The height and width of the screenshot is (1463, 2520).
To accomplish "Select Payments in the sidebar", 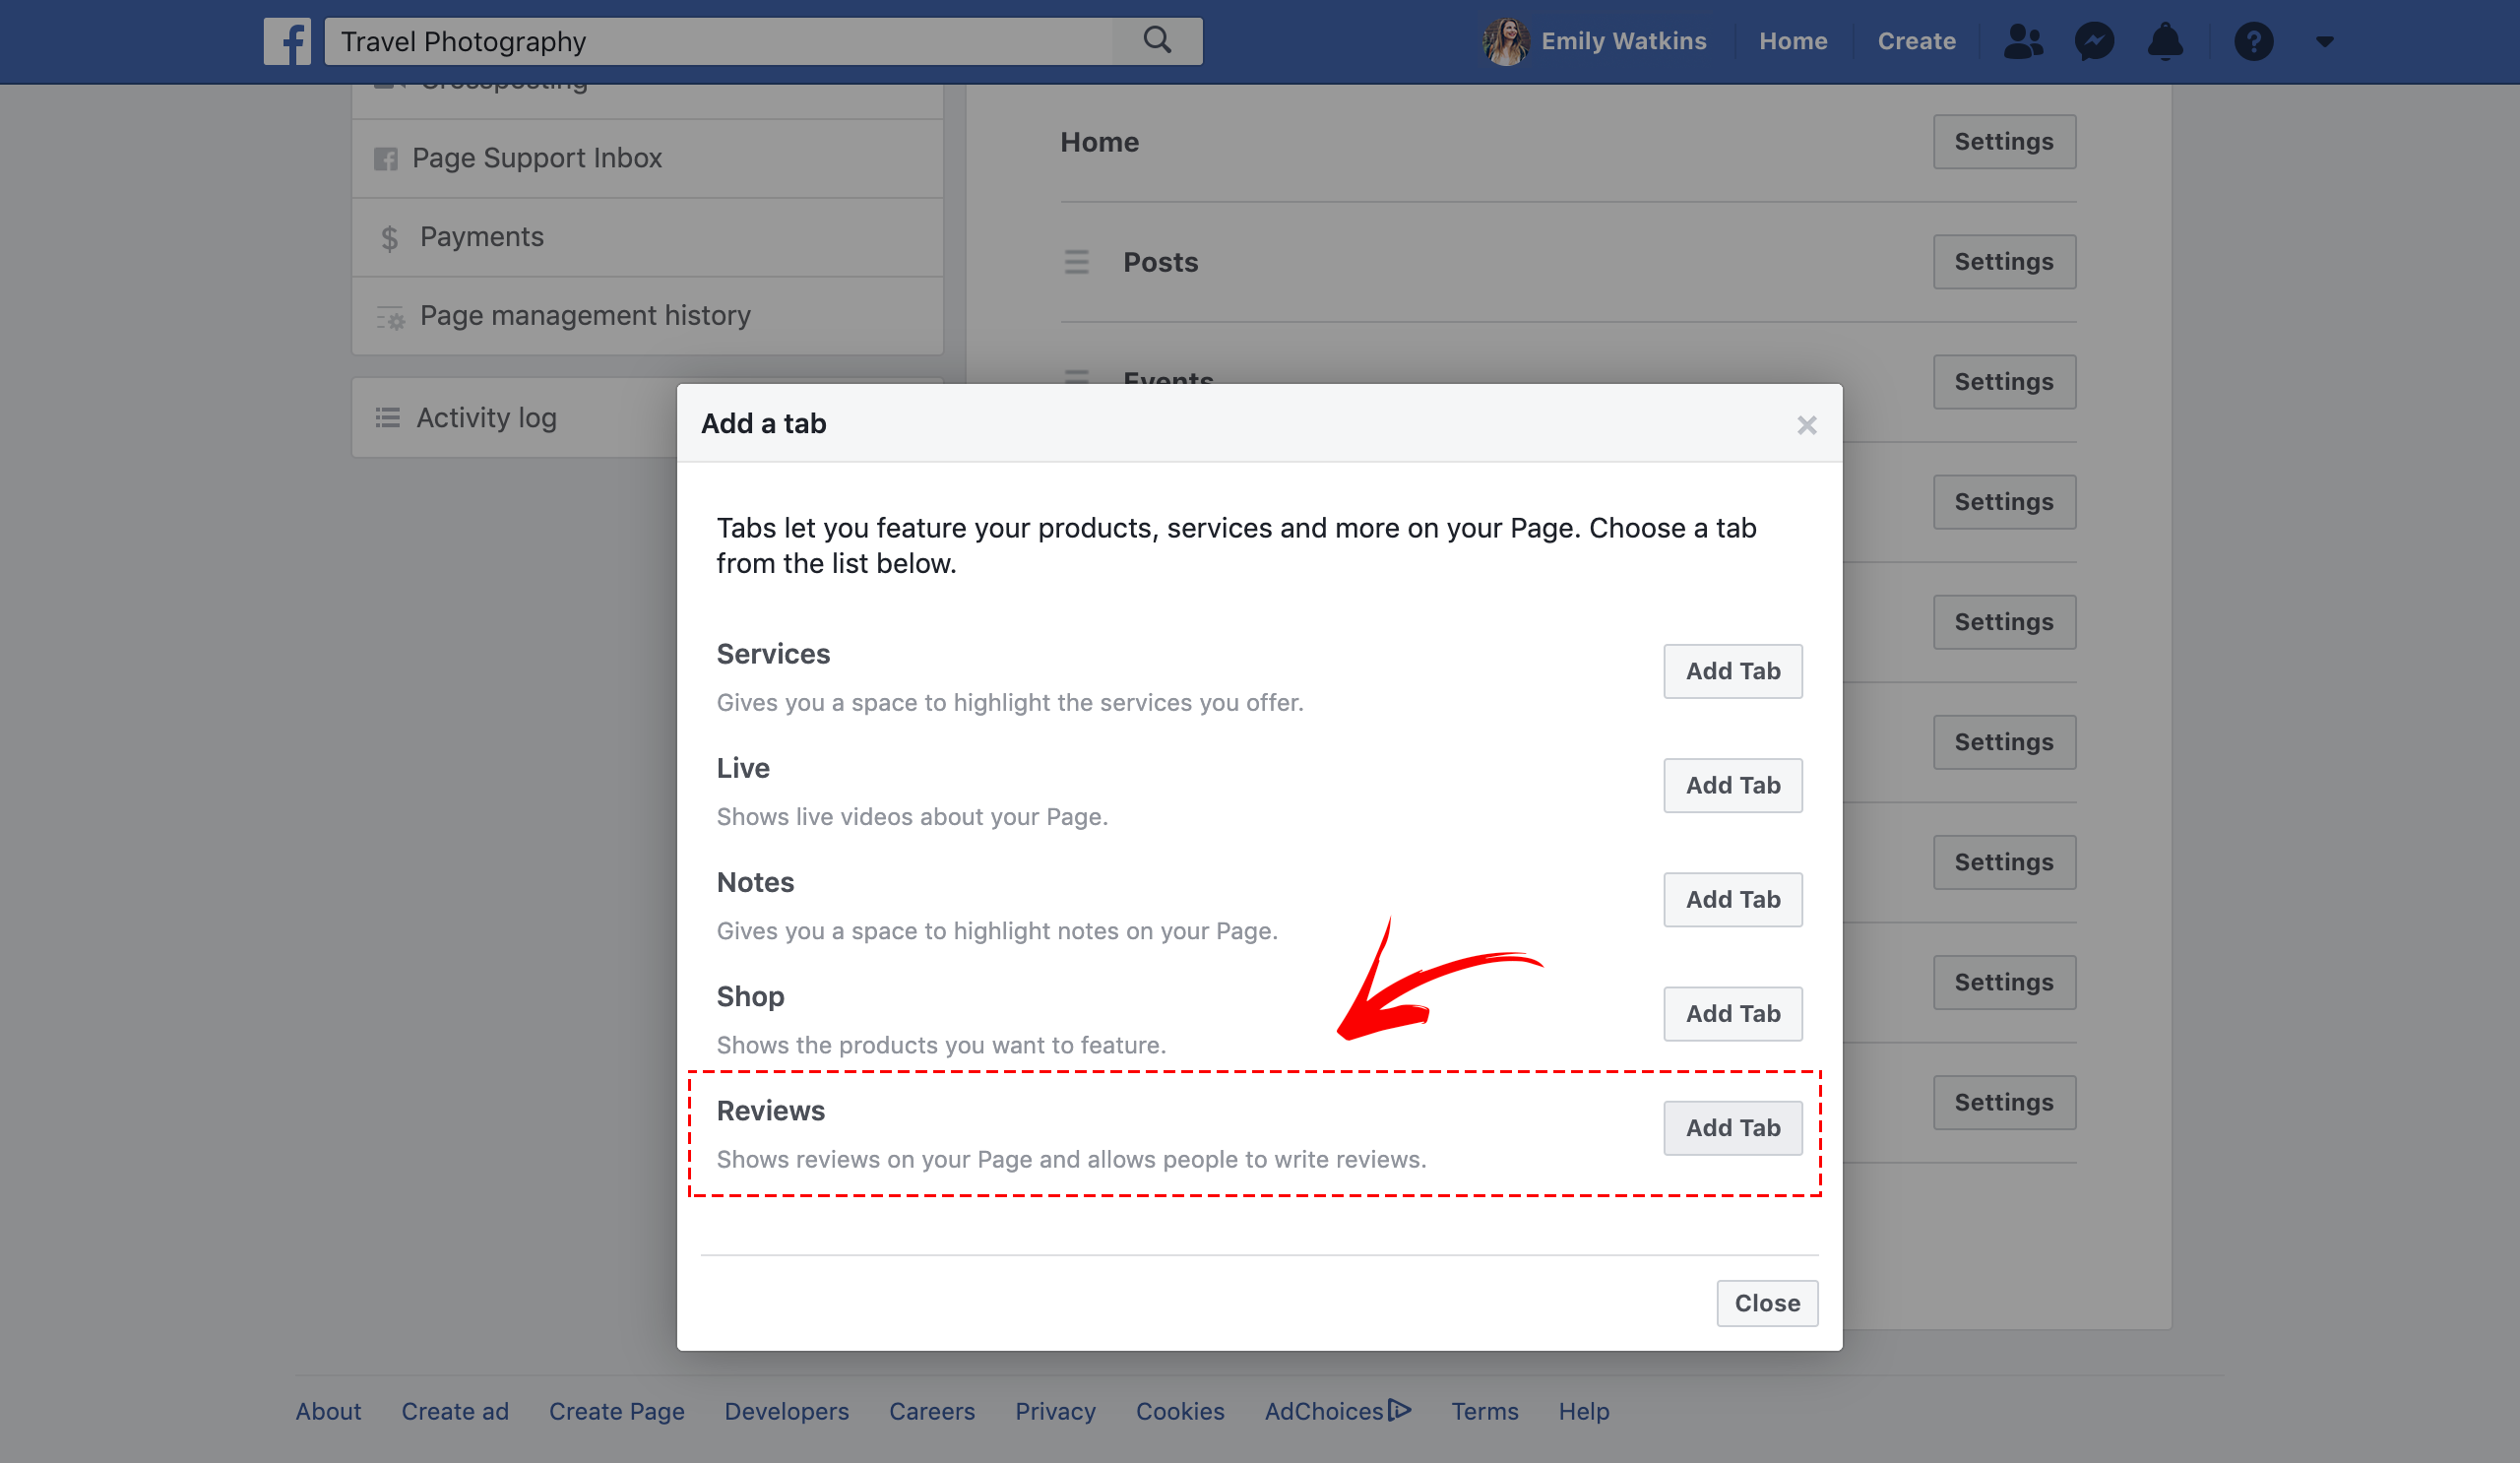I will [x=481, y=237].
